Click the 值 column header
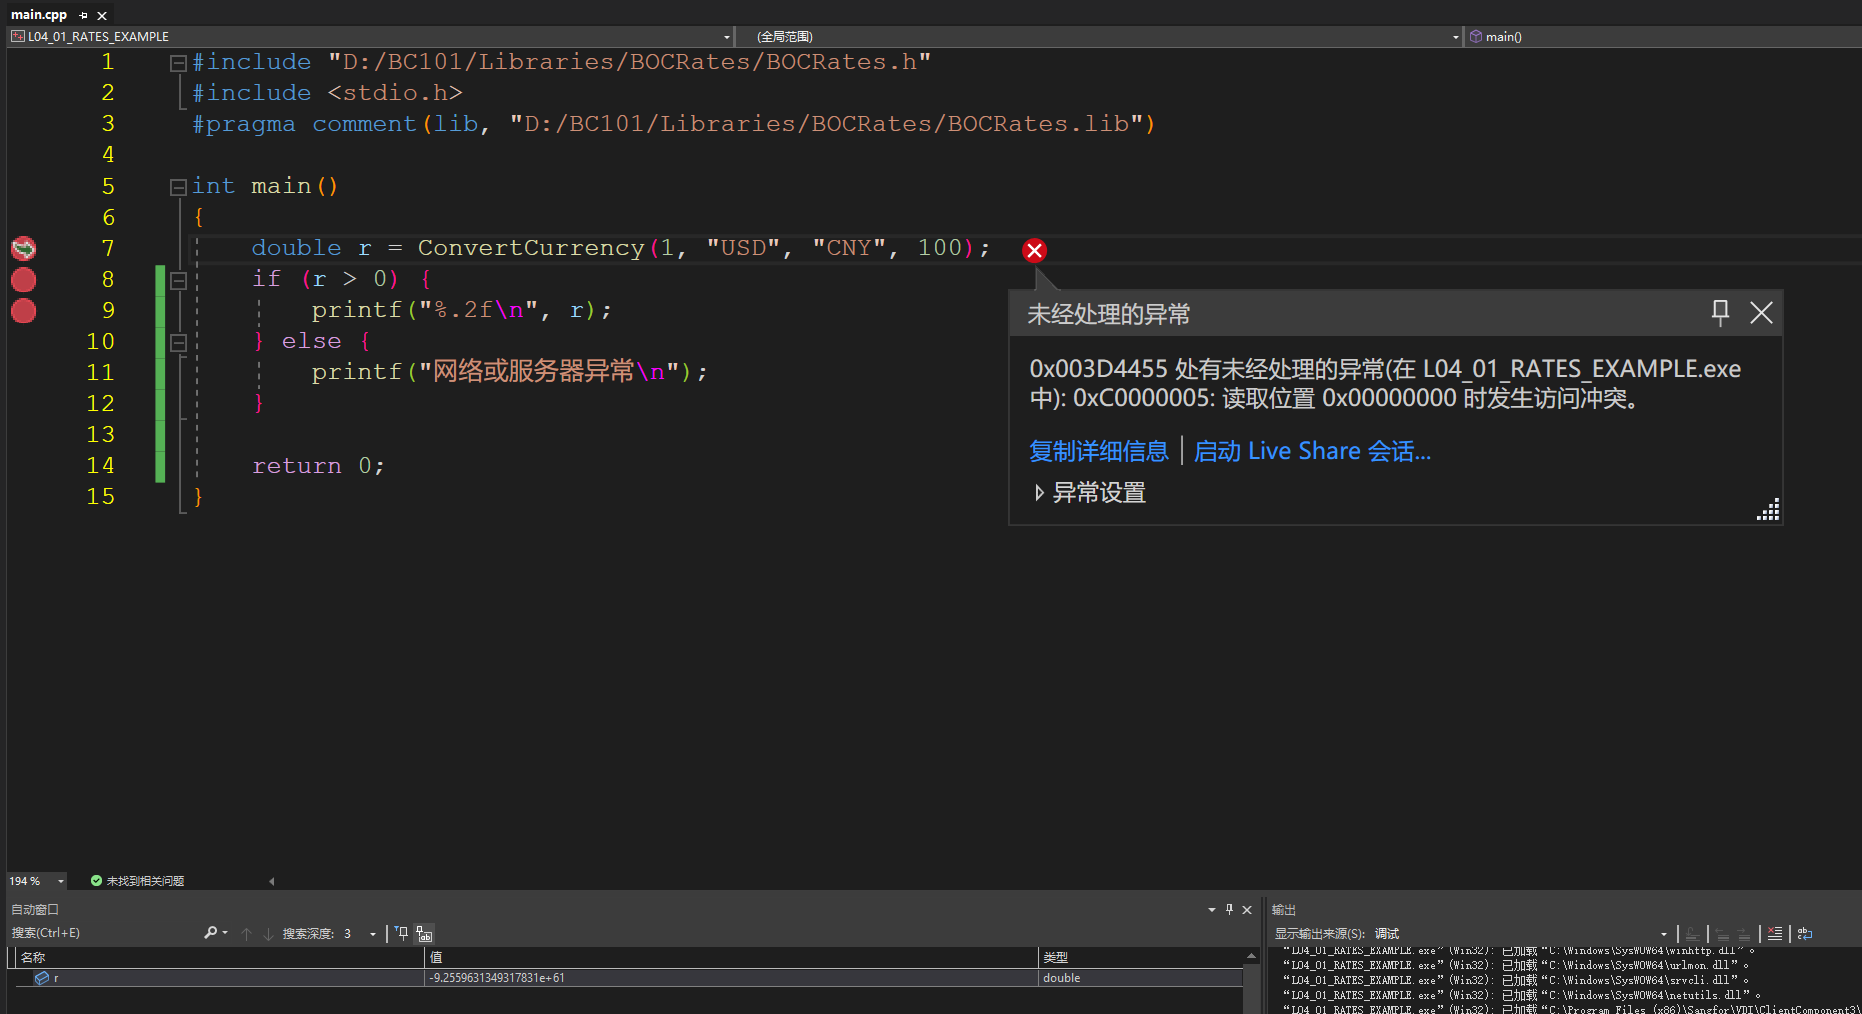The image size is (1862, 1014). click(x=732, y=958)
